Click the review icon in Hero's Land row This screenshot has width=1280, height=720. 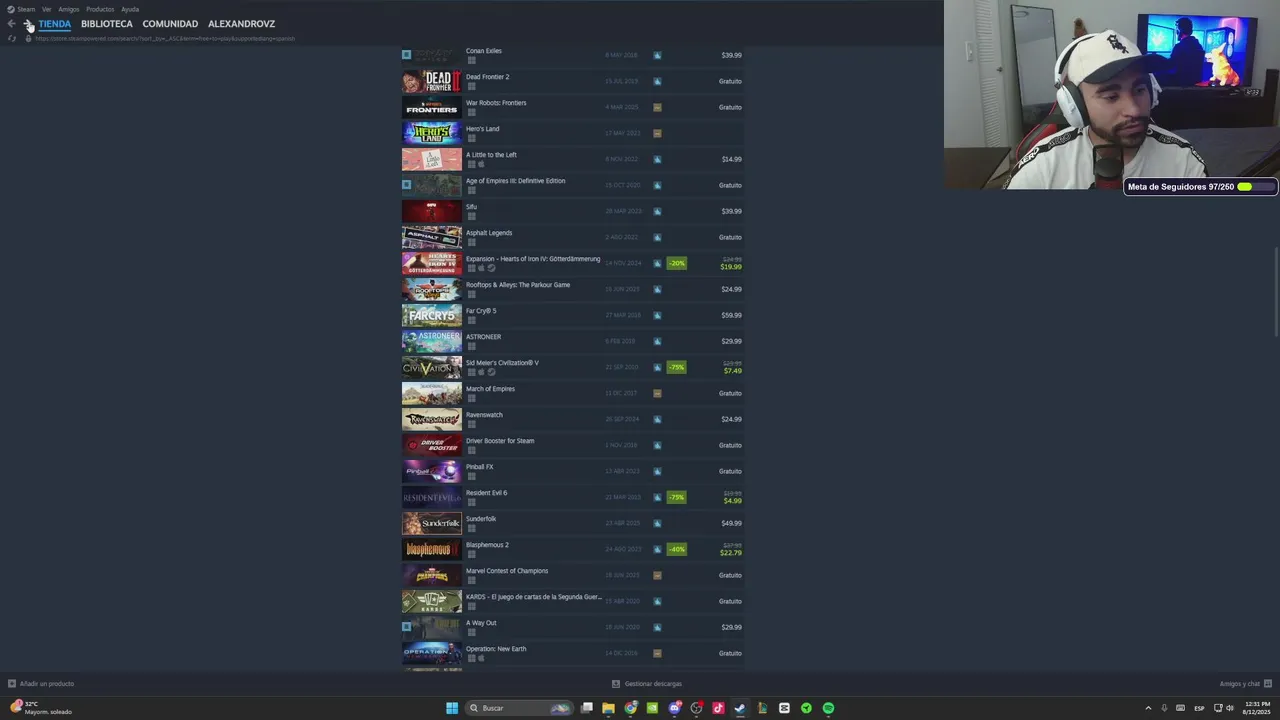tap(657, 133)
